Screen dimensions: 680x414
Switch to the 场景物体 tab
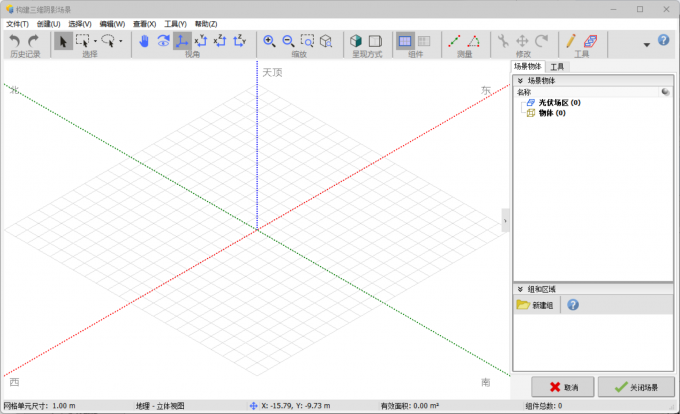click(528, 66)
